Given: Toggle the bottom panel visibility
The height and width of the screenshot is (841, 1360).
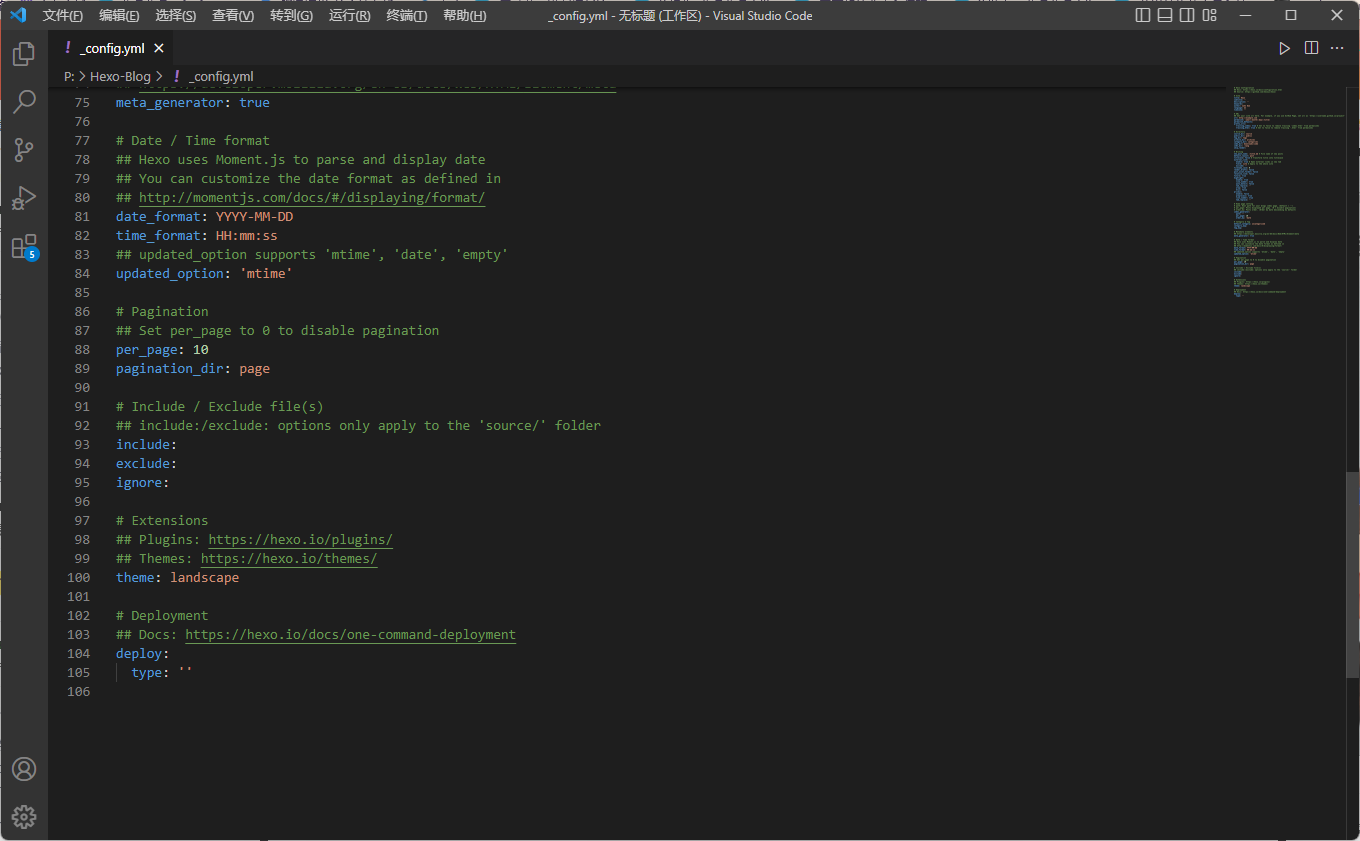Looking at the screenshot, I should (x=1165, y=16).
